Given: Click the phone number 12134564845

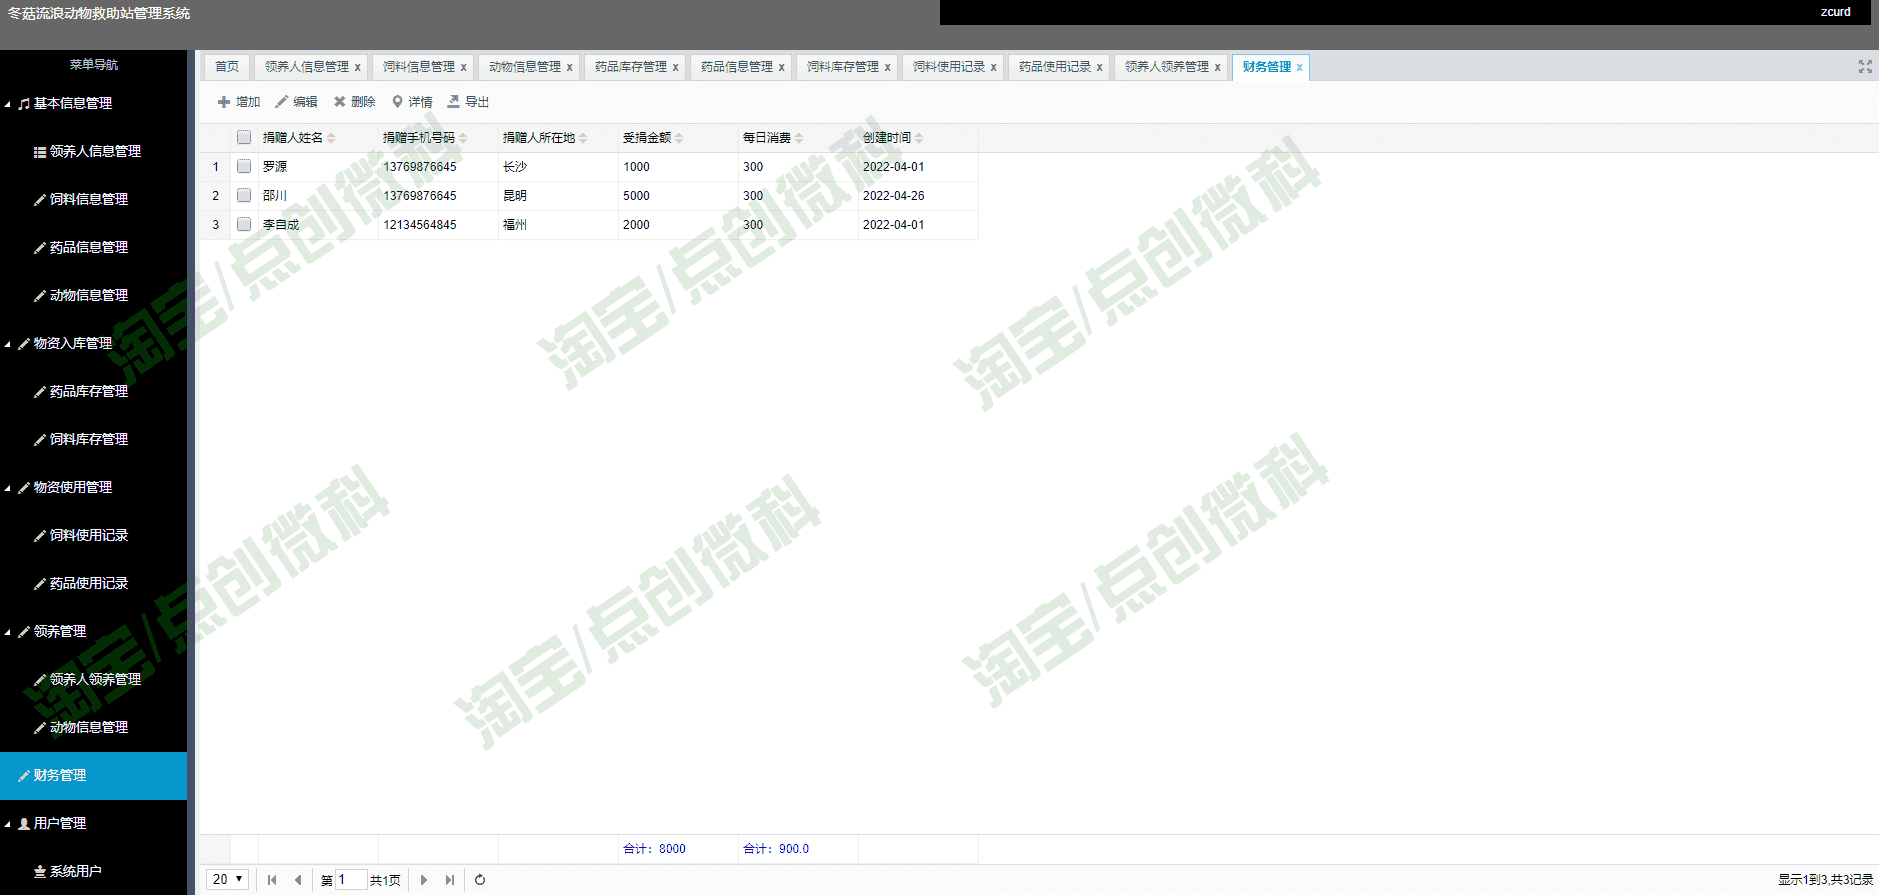Looking at the screenshot, I should tap(420, 225).
